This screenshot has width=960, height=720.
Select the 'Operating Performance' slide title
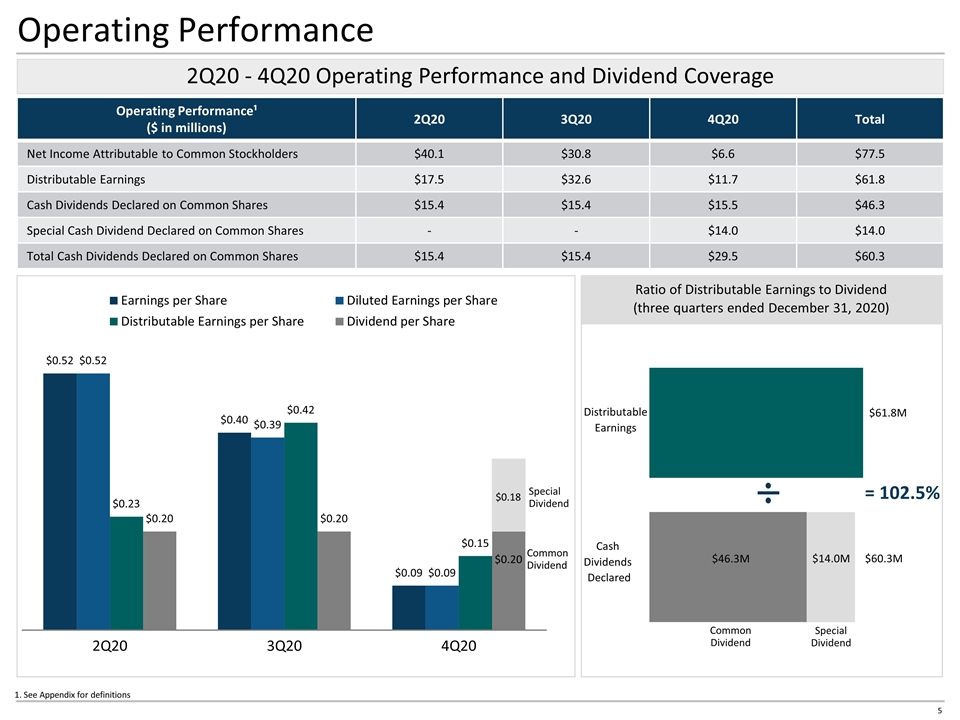[195, 29]
